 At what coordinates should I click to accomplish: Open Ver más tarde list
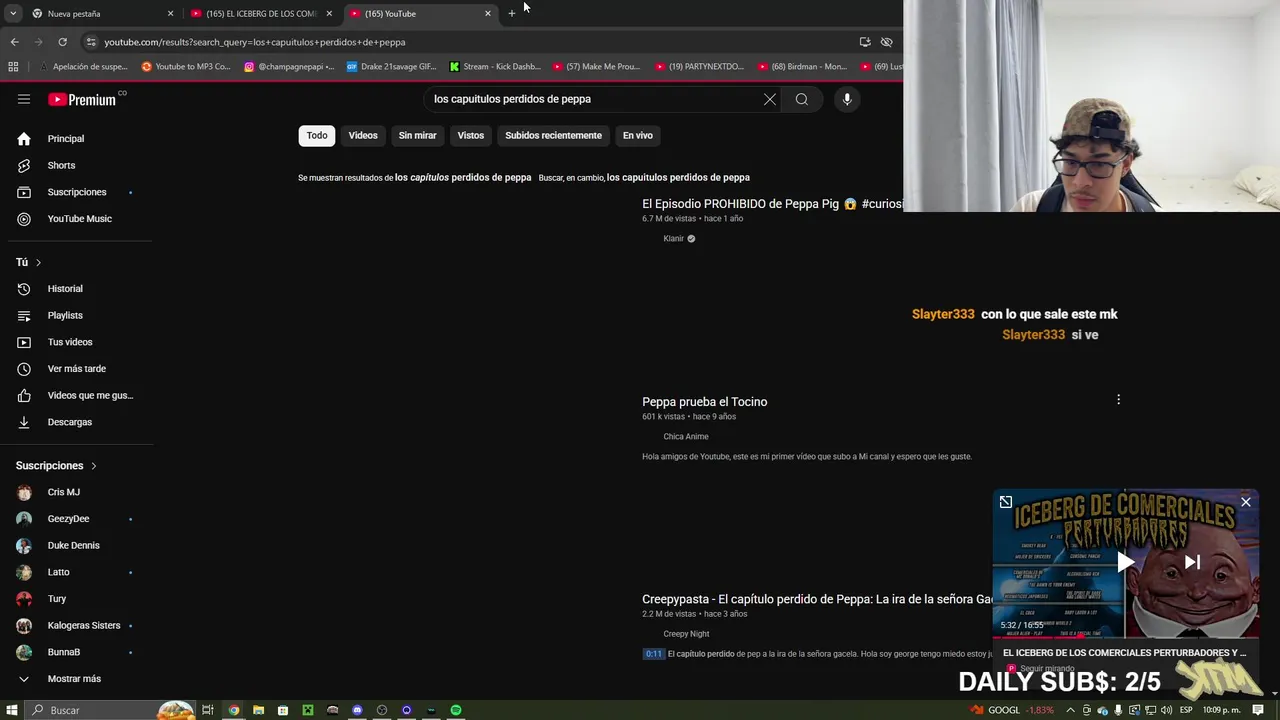click(77, 369)
